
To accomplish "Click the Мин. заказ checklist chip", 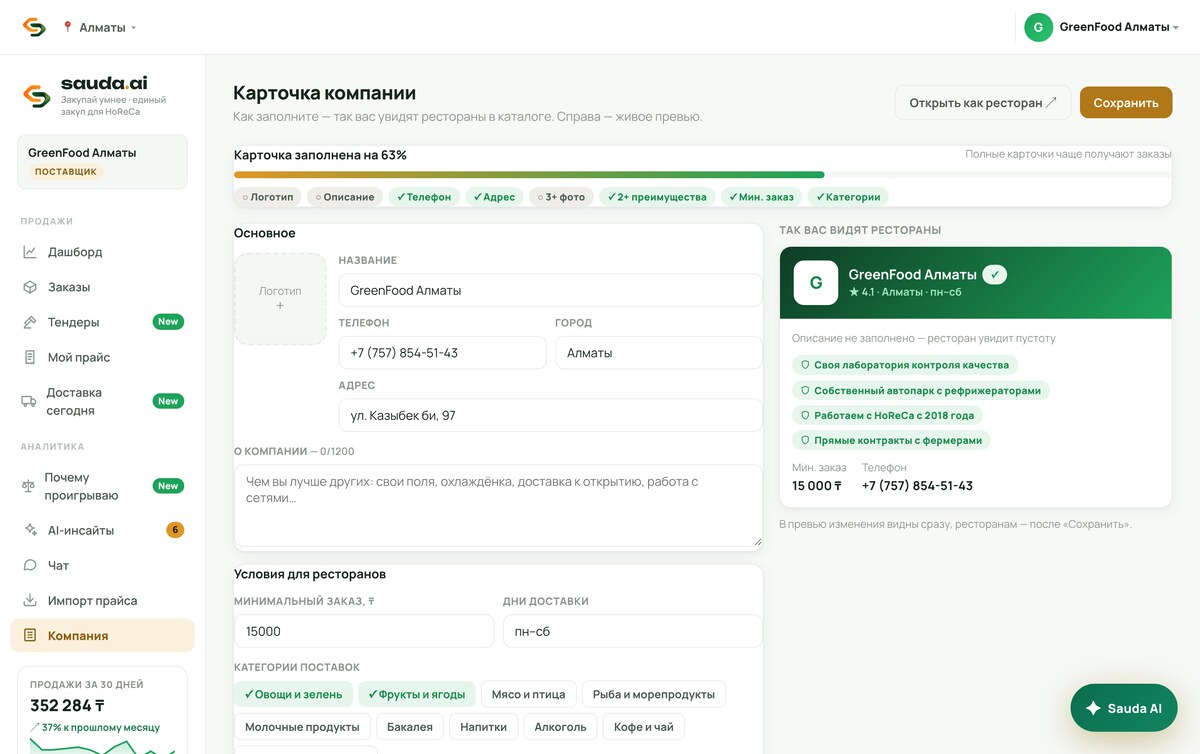I will (761, 197).
